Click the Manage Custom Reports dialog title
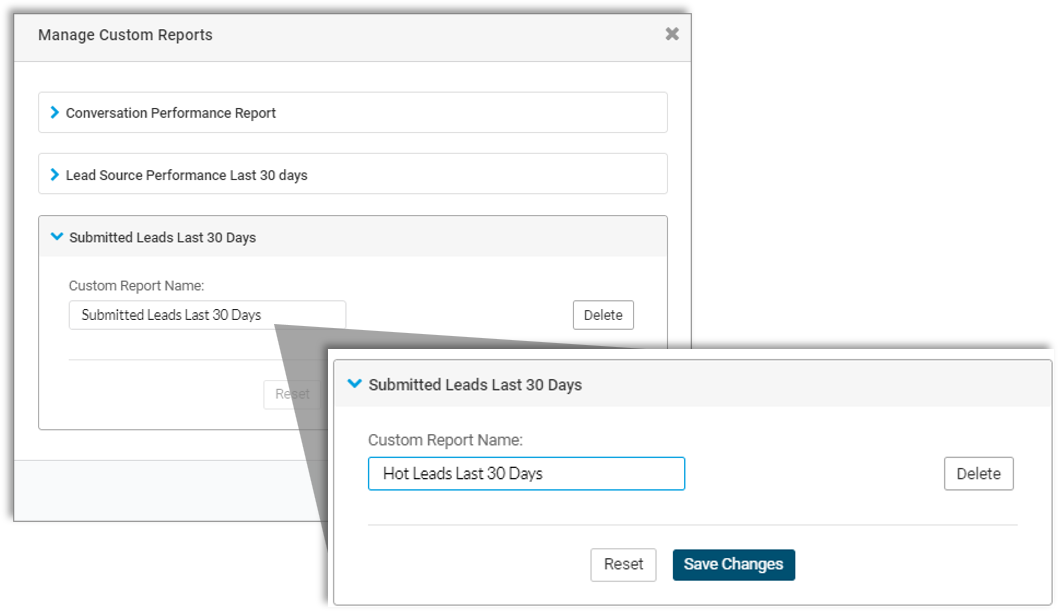 pyautogui.click(x=125, y=35)
